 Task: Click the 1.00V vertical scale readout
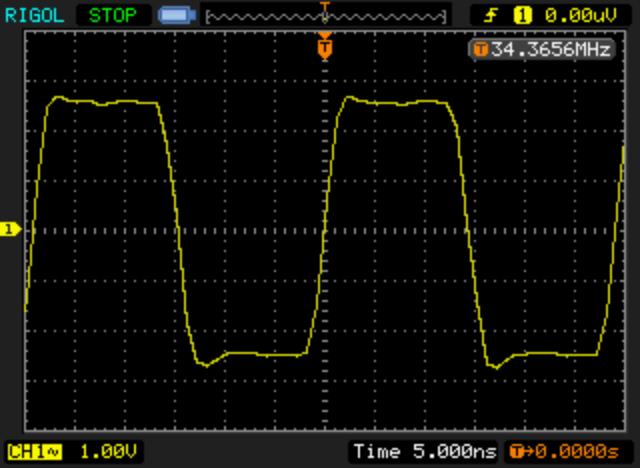click(109, 452)
